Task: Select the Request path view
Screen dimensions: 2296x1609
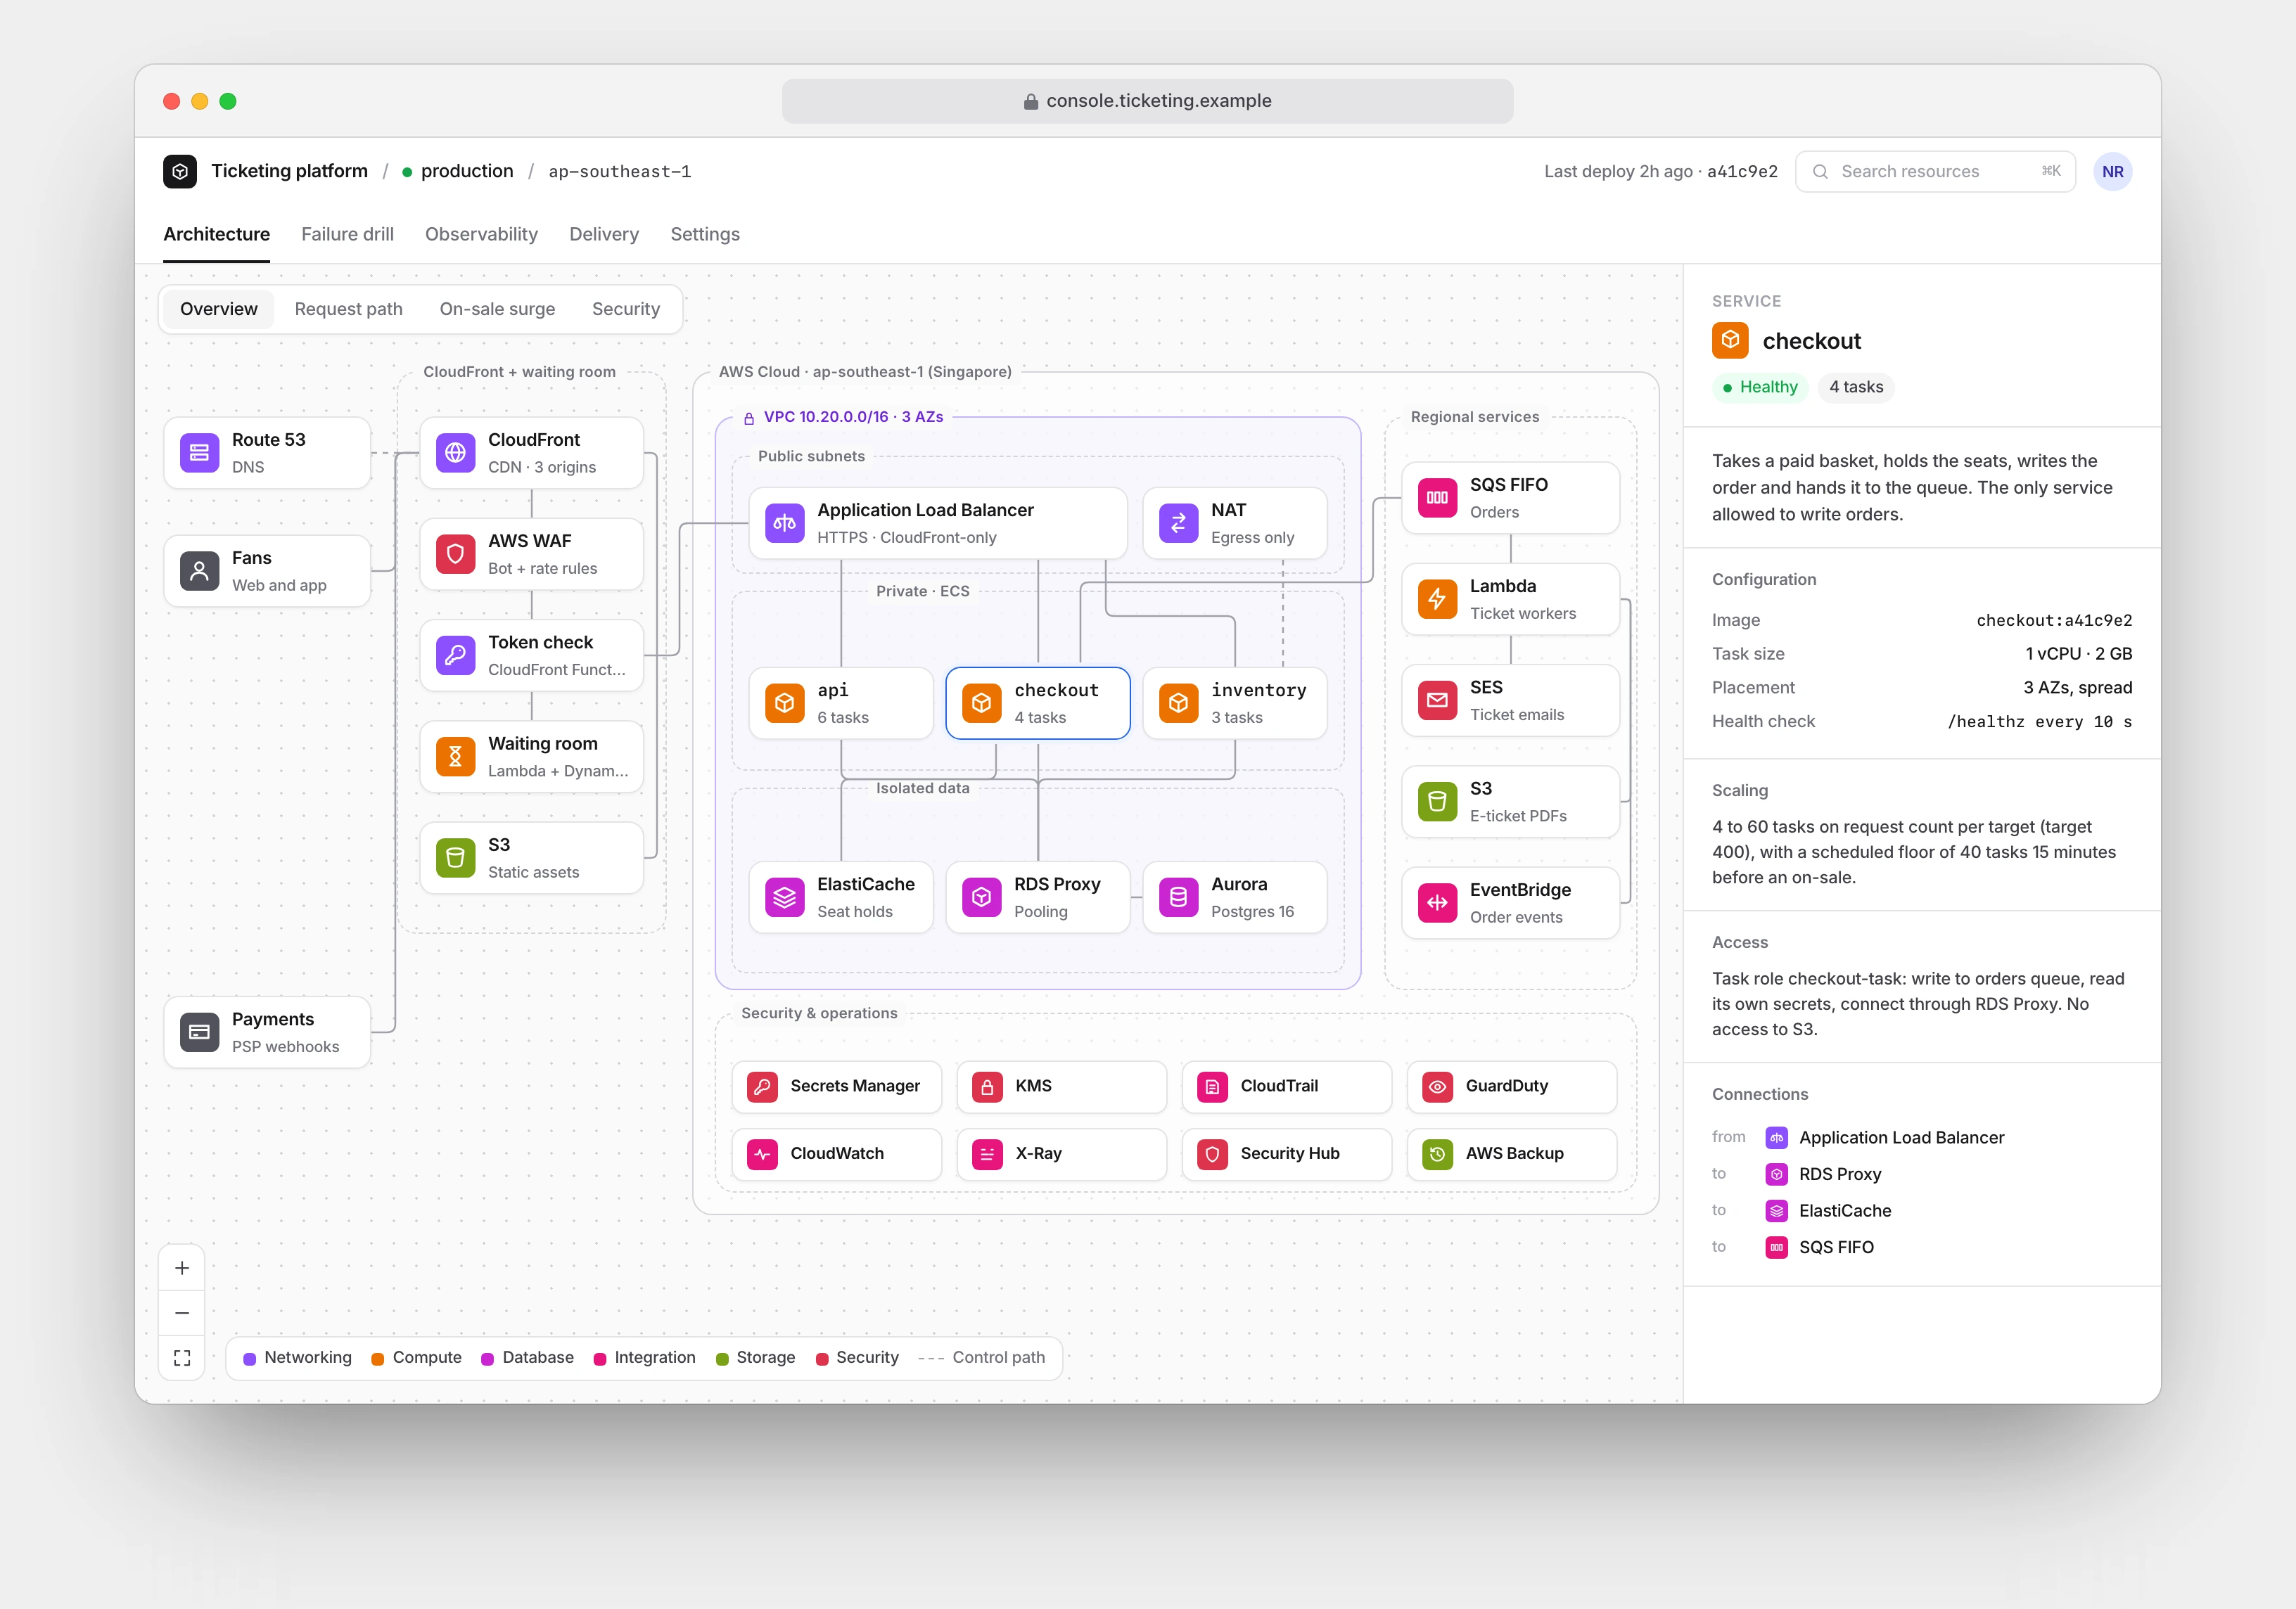Action: coord(348,309)
